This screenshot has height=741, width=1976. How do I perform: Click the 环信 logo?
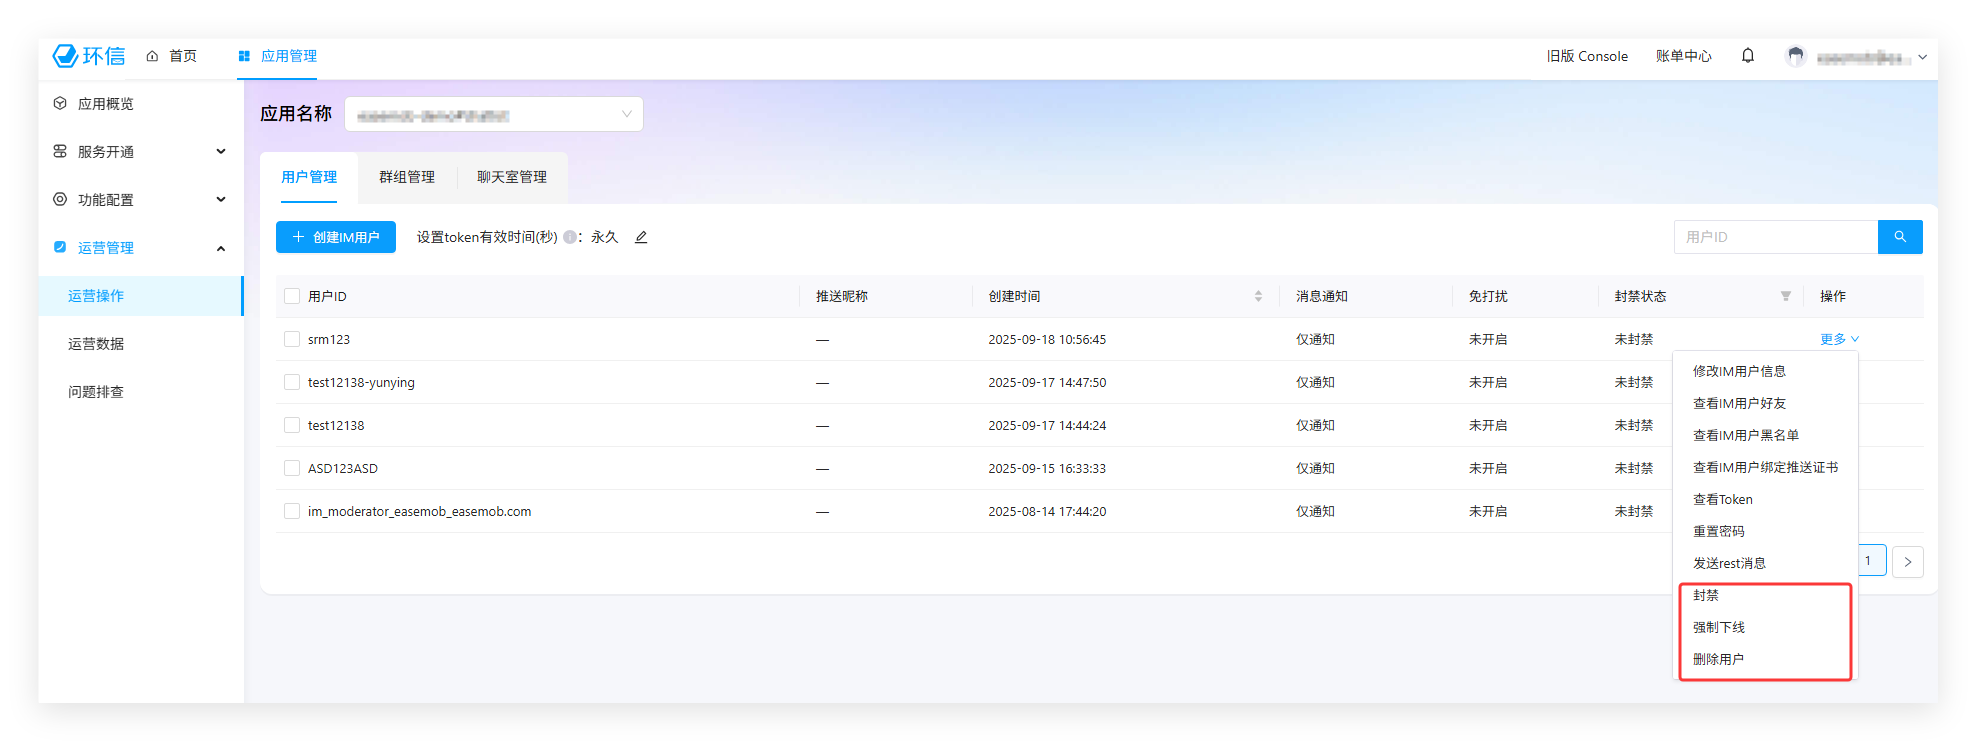click(89, 56)
